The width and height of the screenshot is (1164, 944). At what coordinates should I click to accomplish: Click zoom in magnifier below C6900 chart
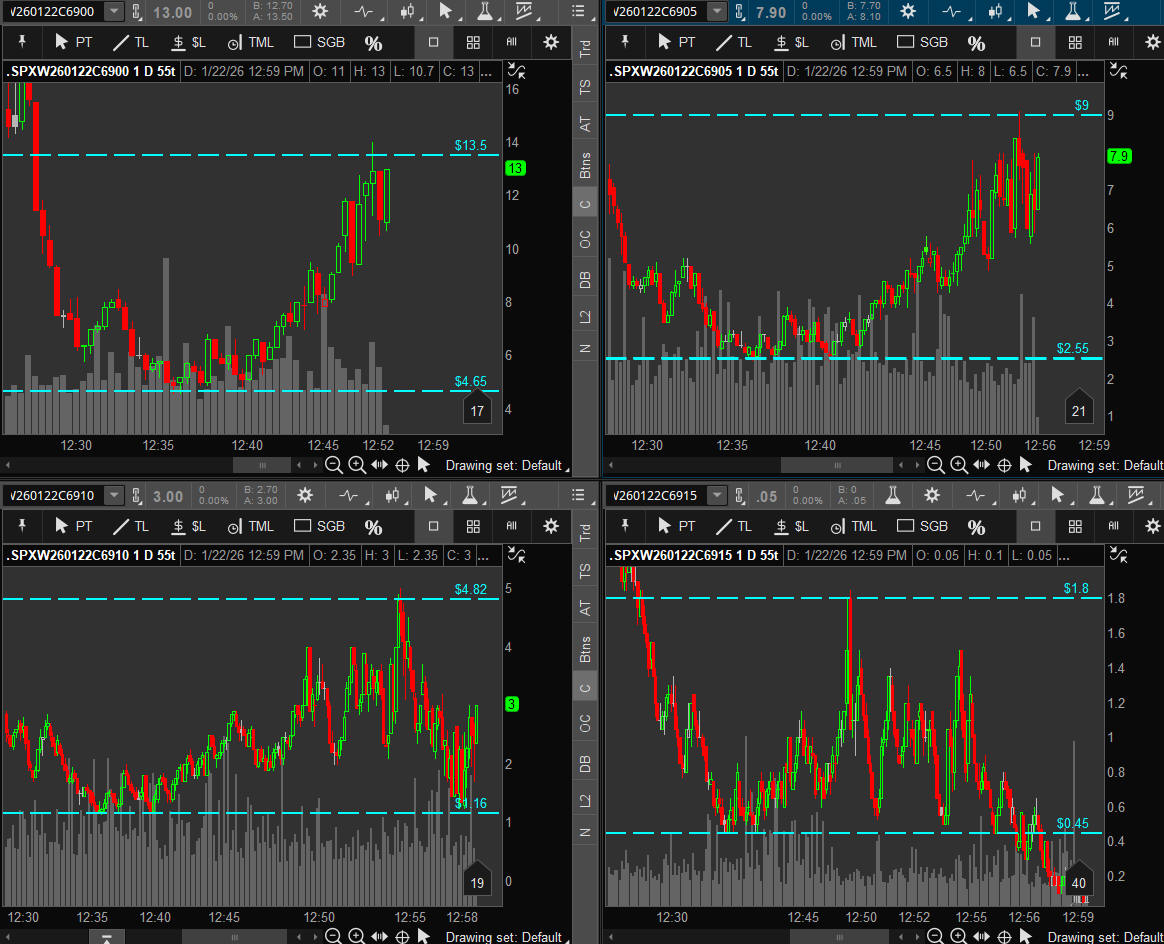[x=357, y=465]
